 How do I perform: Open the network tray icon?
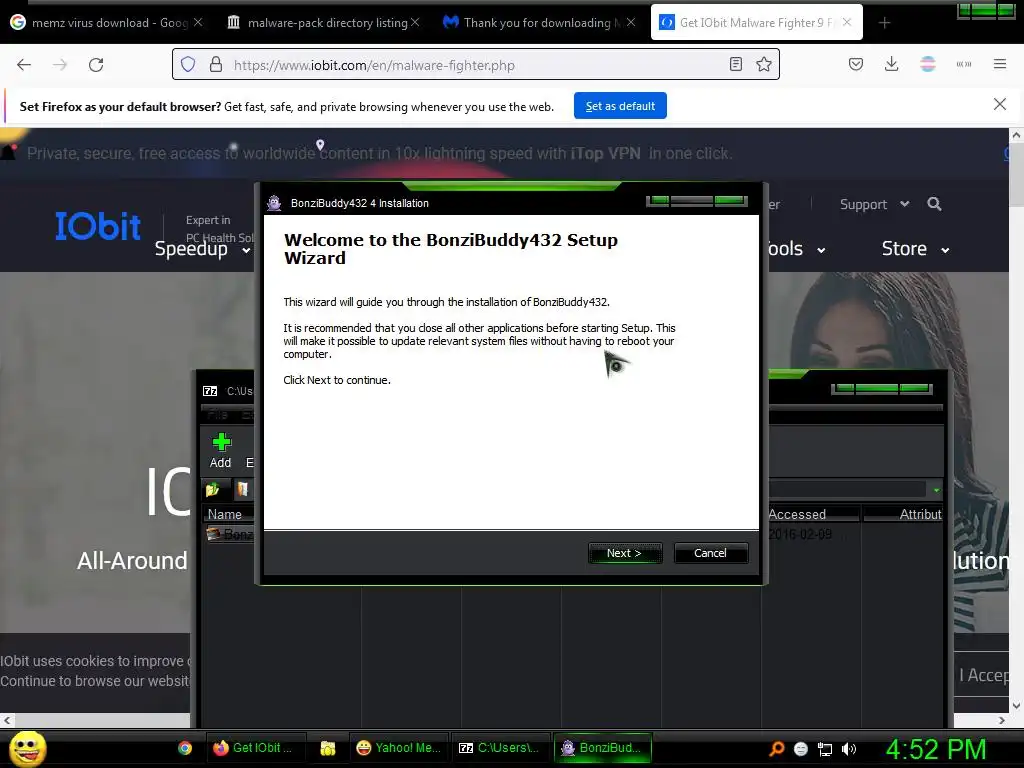tap(825, 749)
